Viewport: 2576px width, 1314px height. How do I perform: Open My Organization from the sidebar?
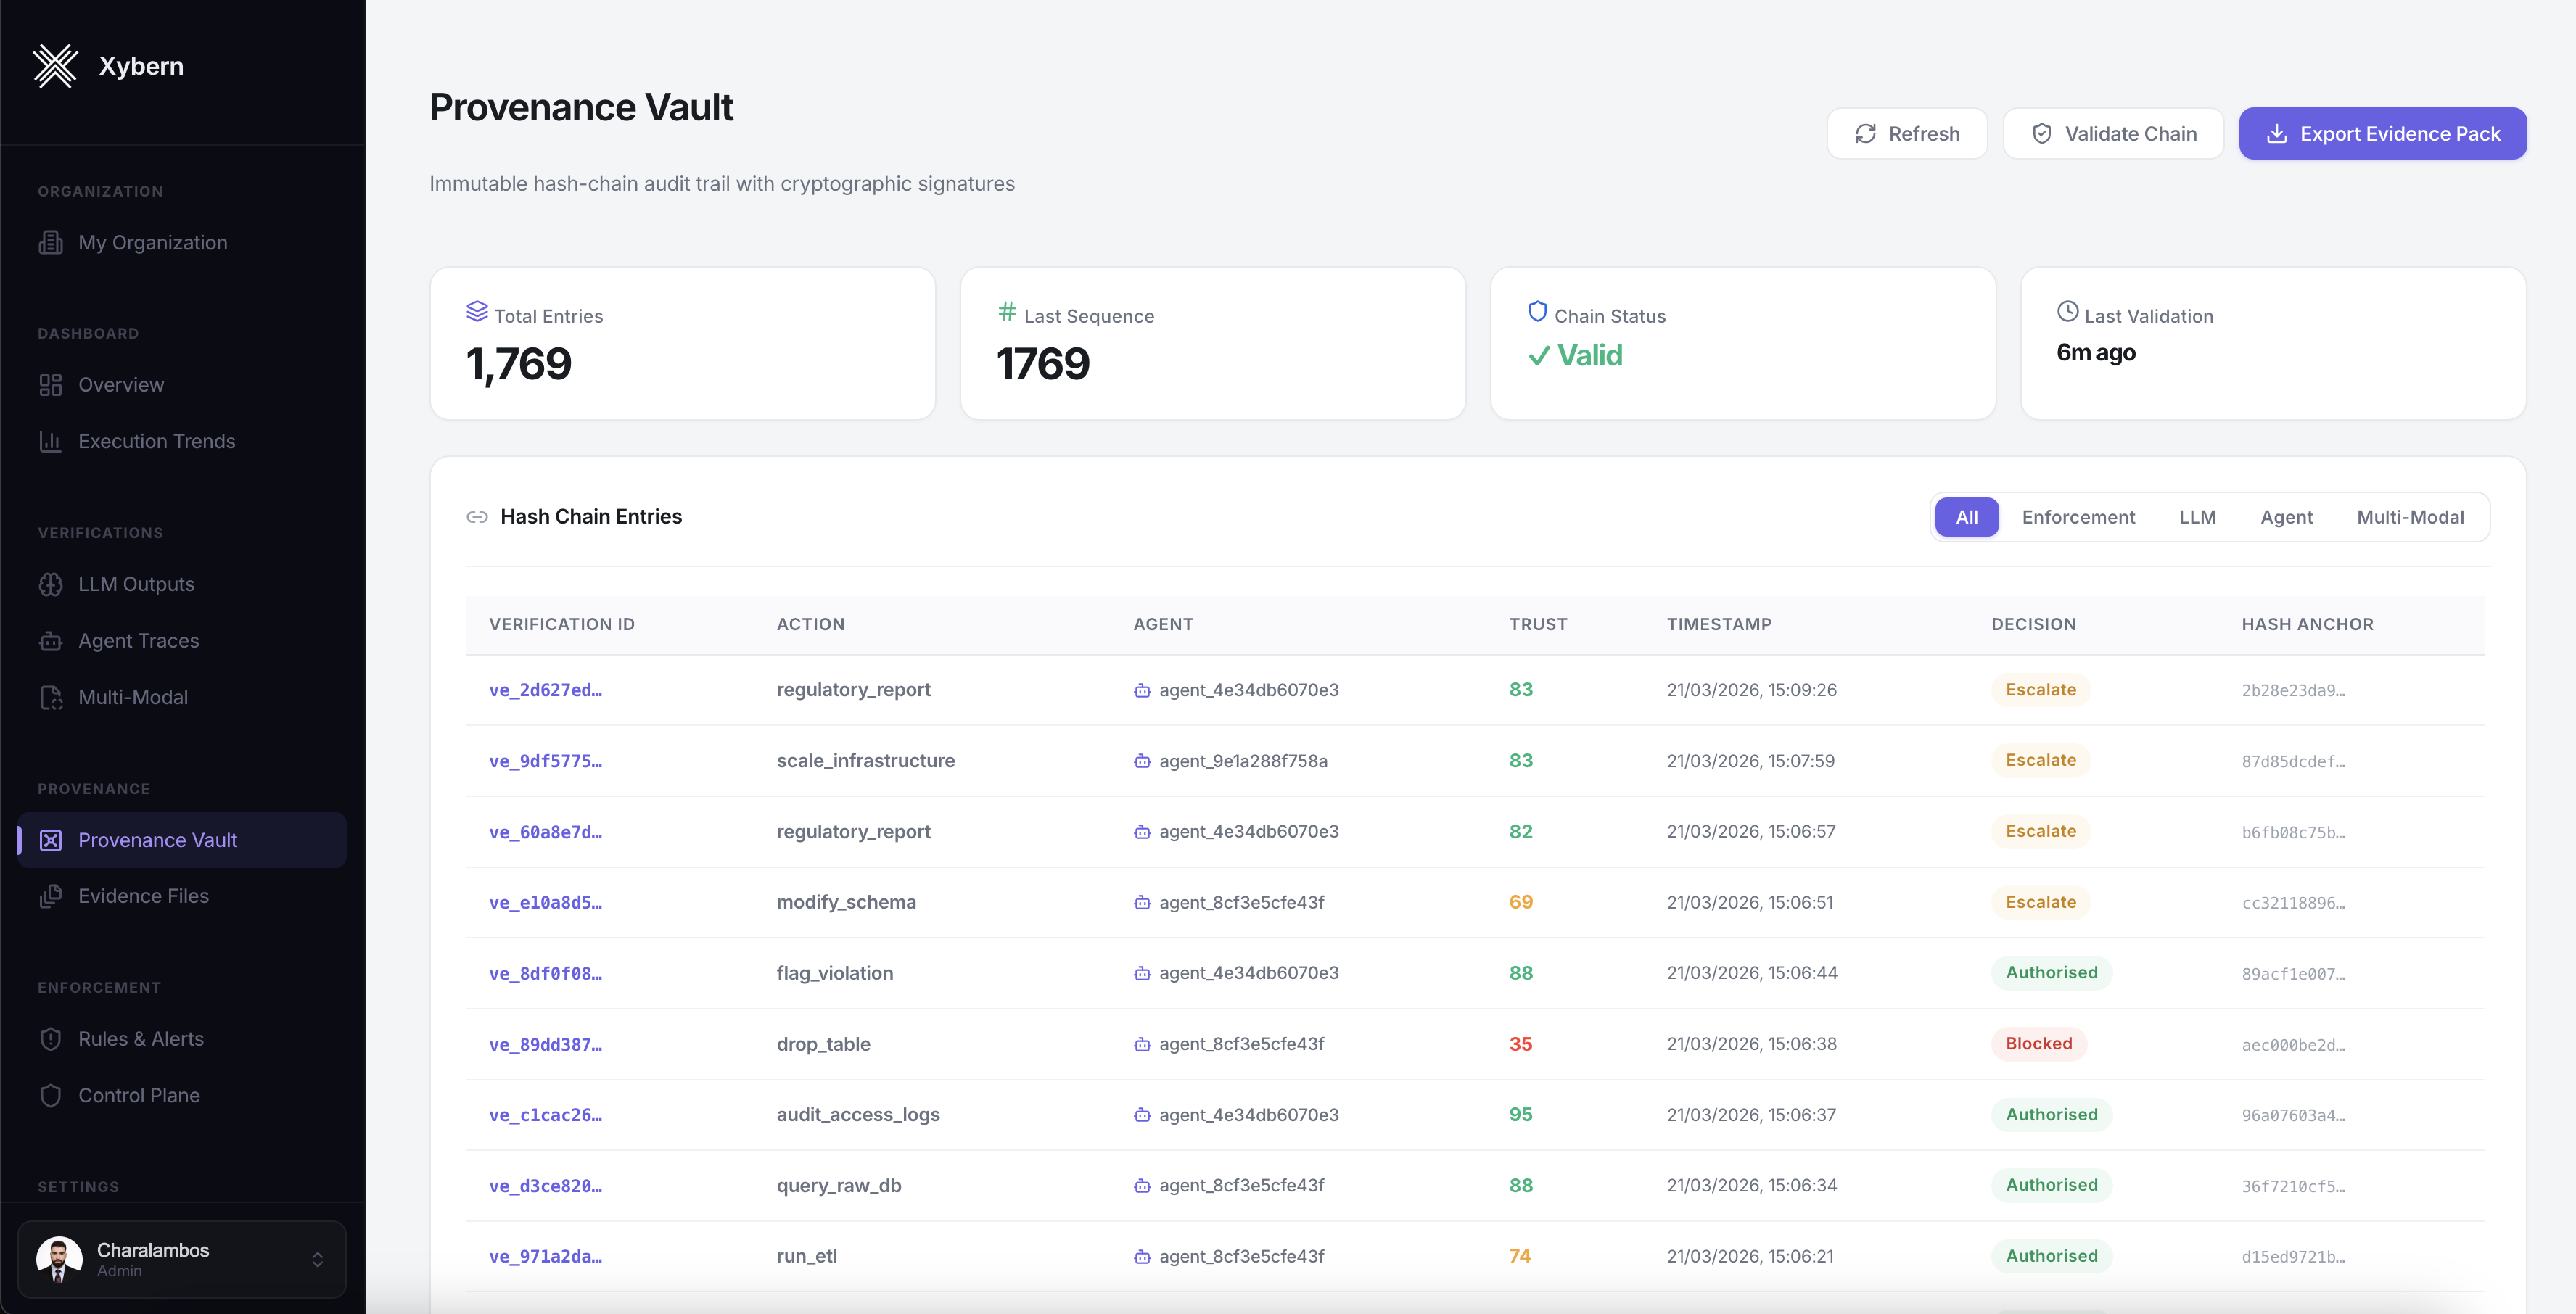pyautogui.click(x=152, y=242)
